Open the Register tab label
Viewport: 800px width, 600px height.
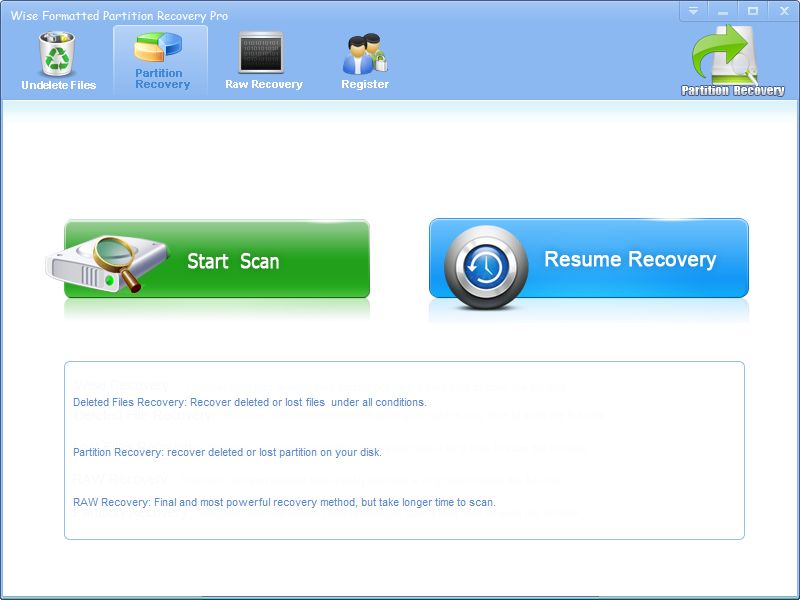(x=365, y=85)
